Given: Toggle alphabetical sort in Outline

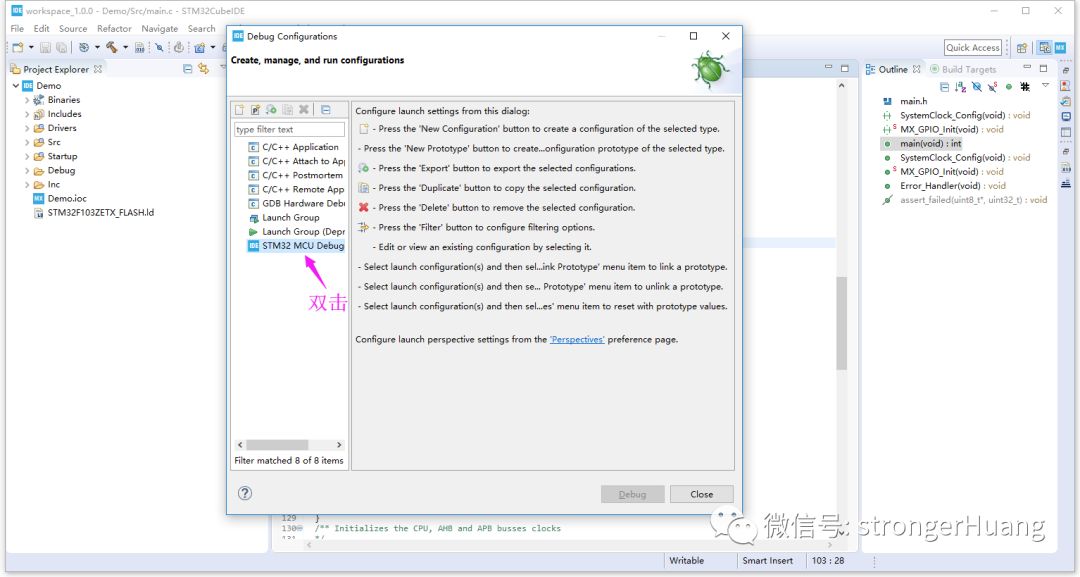Looking at the screenshot, I should pos(961,87).
